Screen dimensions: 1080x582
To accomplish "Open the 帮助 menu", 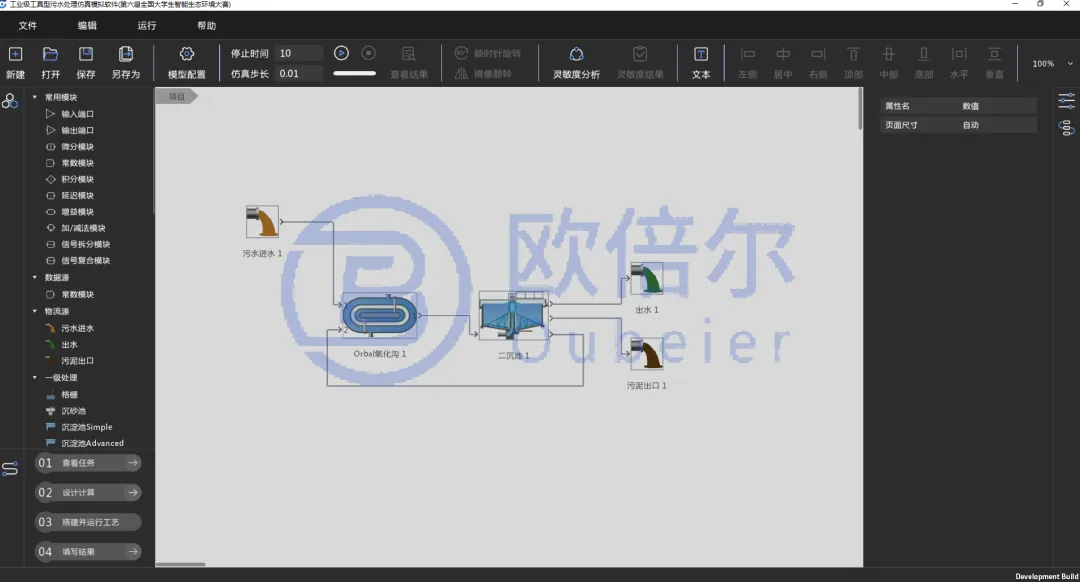I will click(207, 25).
